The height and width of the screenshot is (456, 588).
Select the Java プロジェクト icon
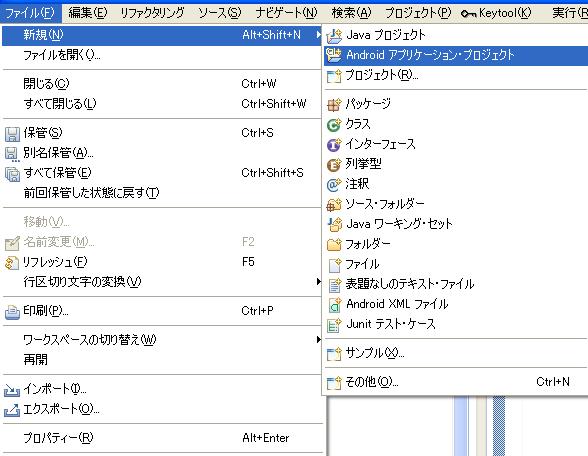(x=334, y=36)
